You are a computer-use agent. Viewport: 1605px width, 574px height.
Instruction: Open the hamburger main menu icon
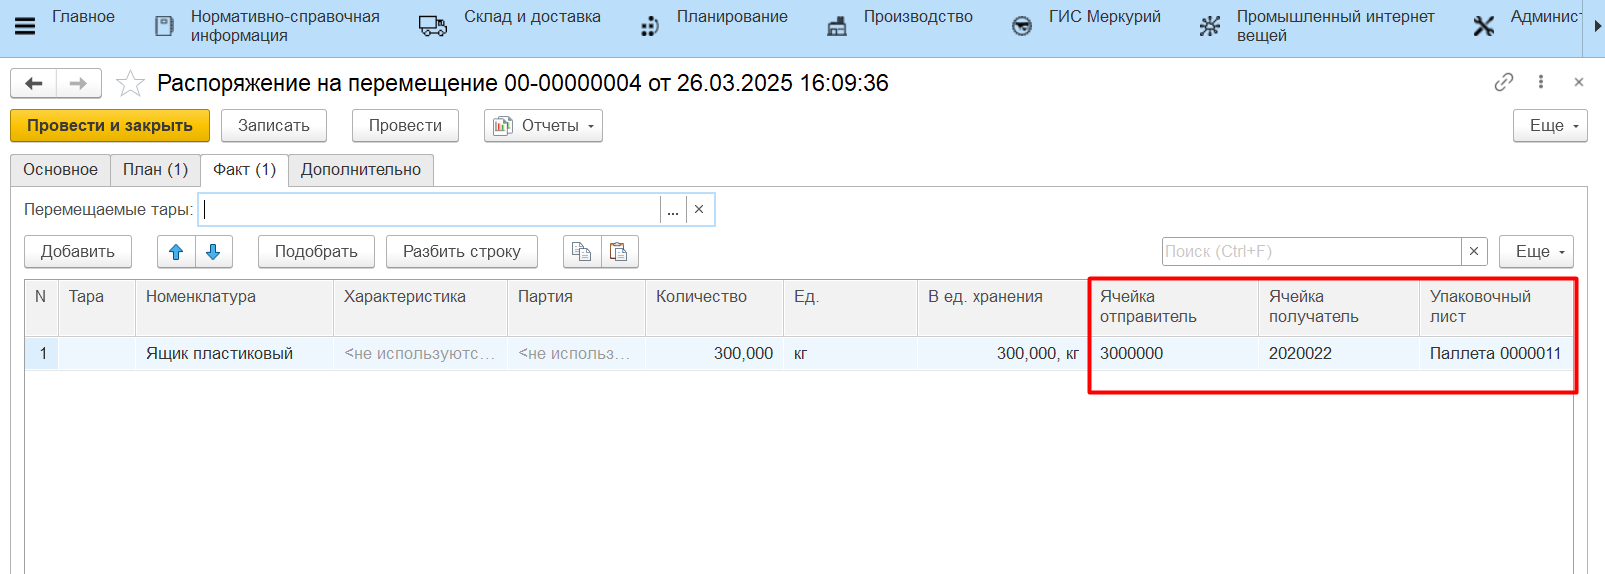point(25,26)
